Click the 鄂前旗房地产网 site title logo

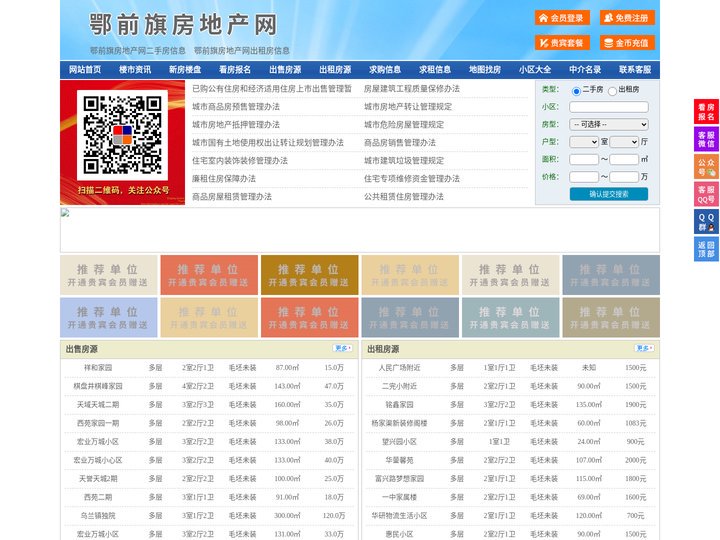183,25
